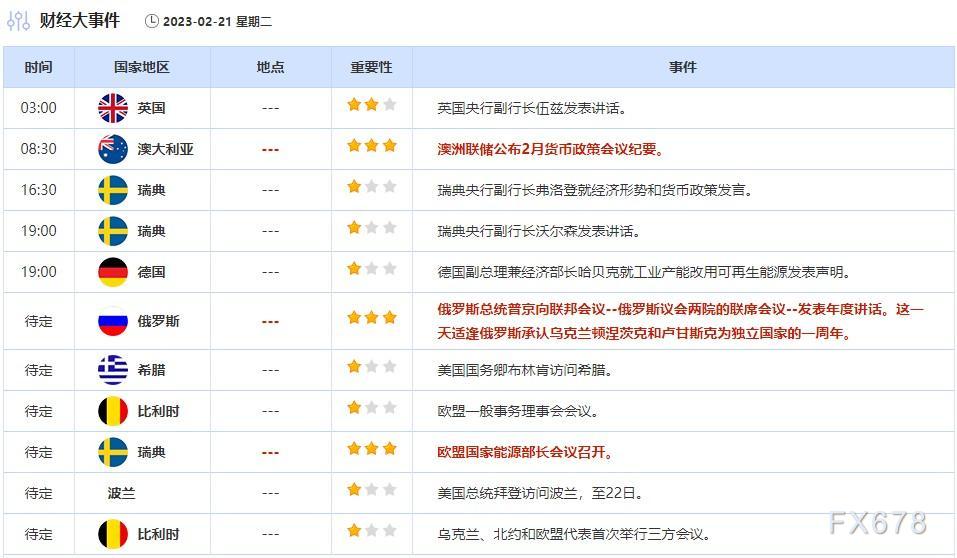Click the 时间 column header
Screen dimensions: 957x558
coord(38,67)
